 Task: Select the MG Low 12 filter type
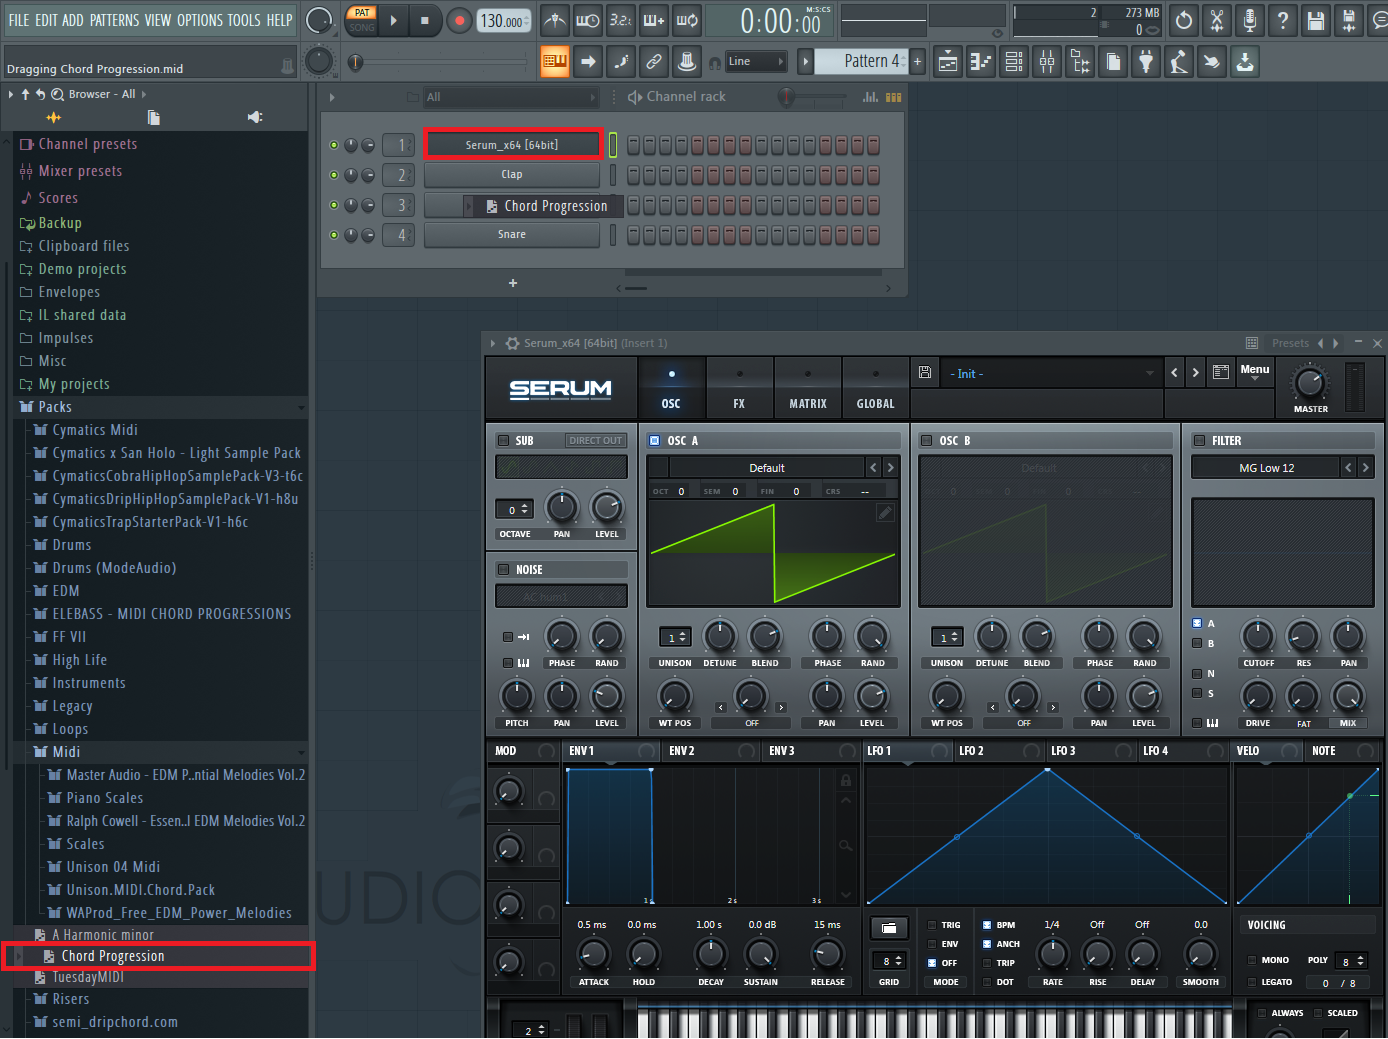[1266, 468]
